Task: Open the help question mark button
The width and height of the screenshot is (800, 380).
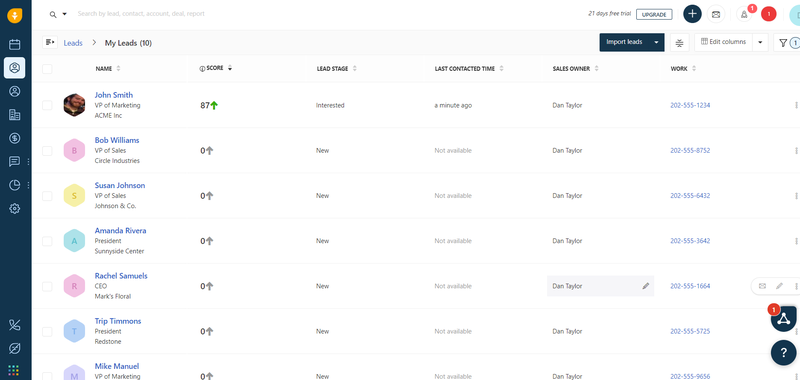Action: (783, 352)
